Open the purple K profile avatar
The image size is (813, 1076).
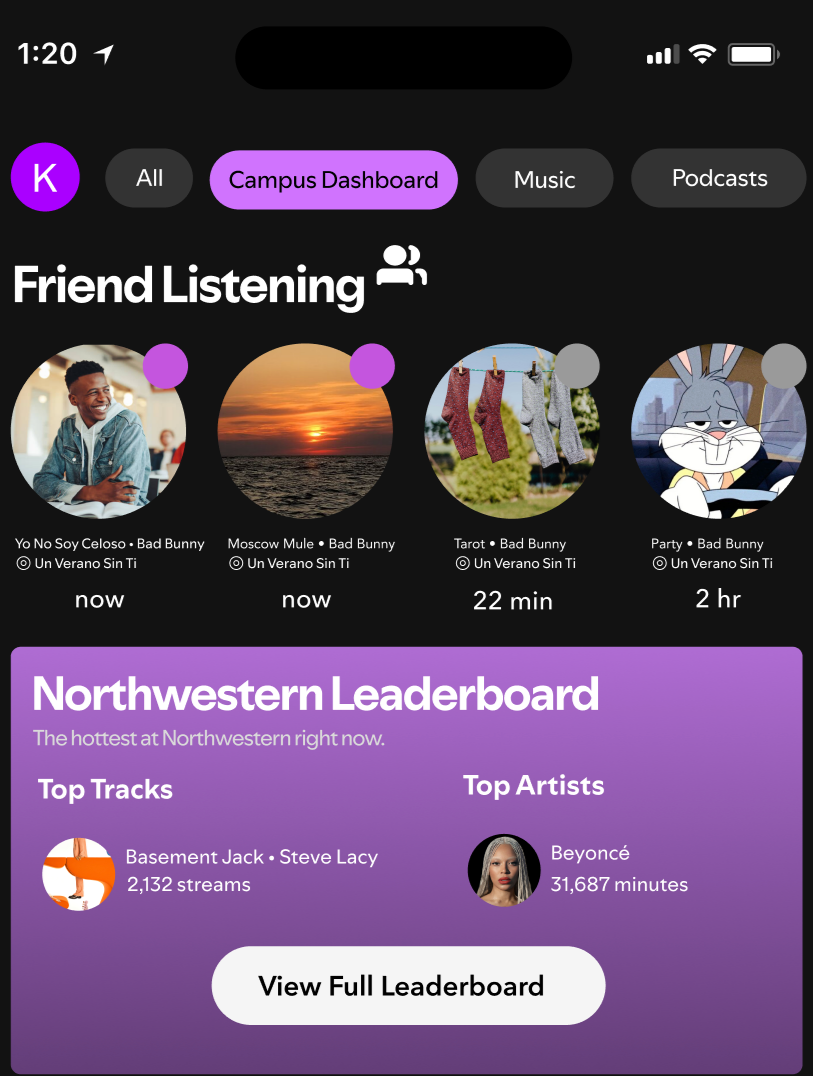point(45,177)
